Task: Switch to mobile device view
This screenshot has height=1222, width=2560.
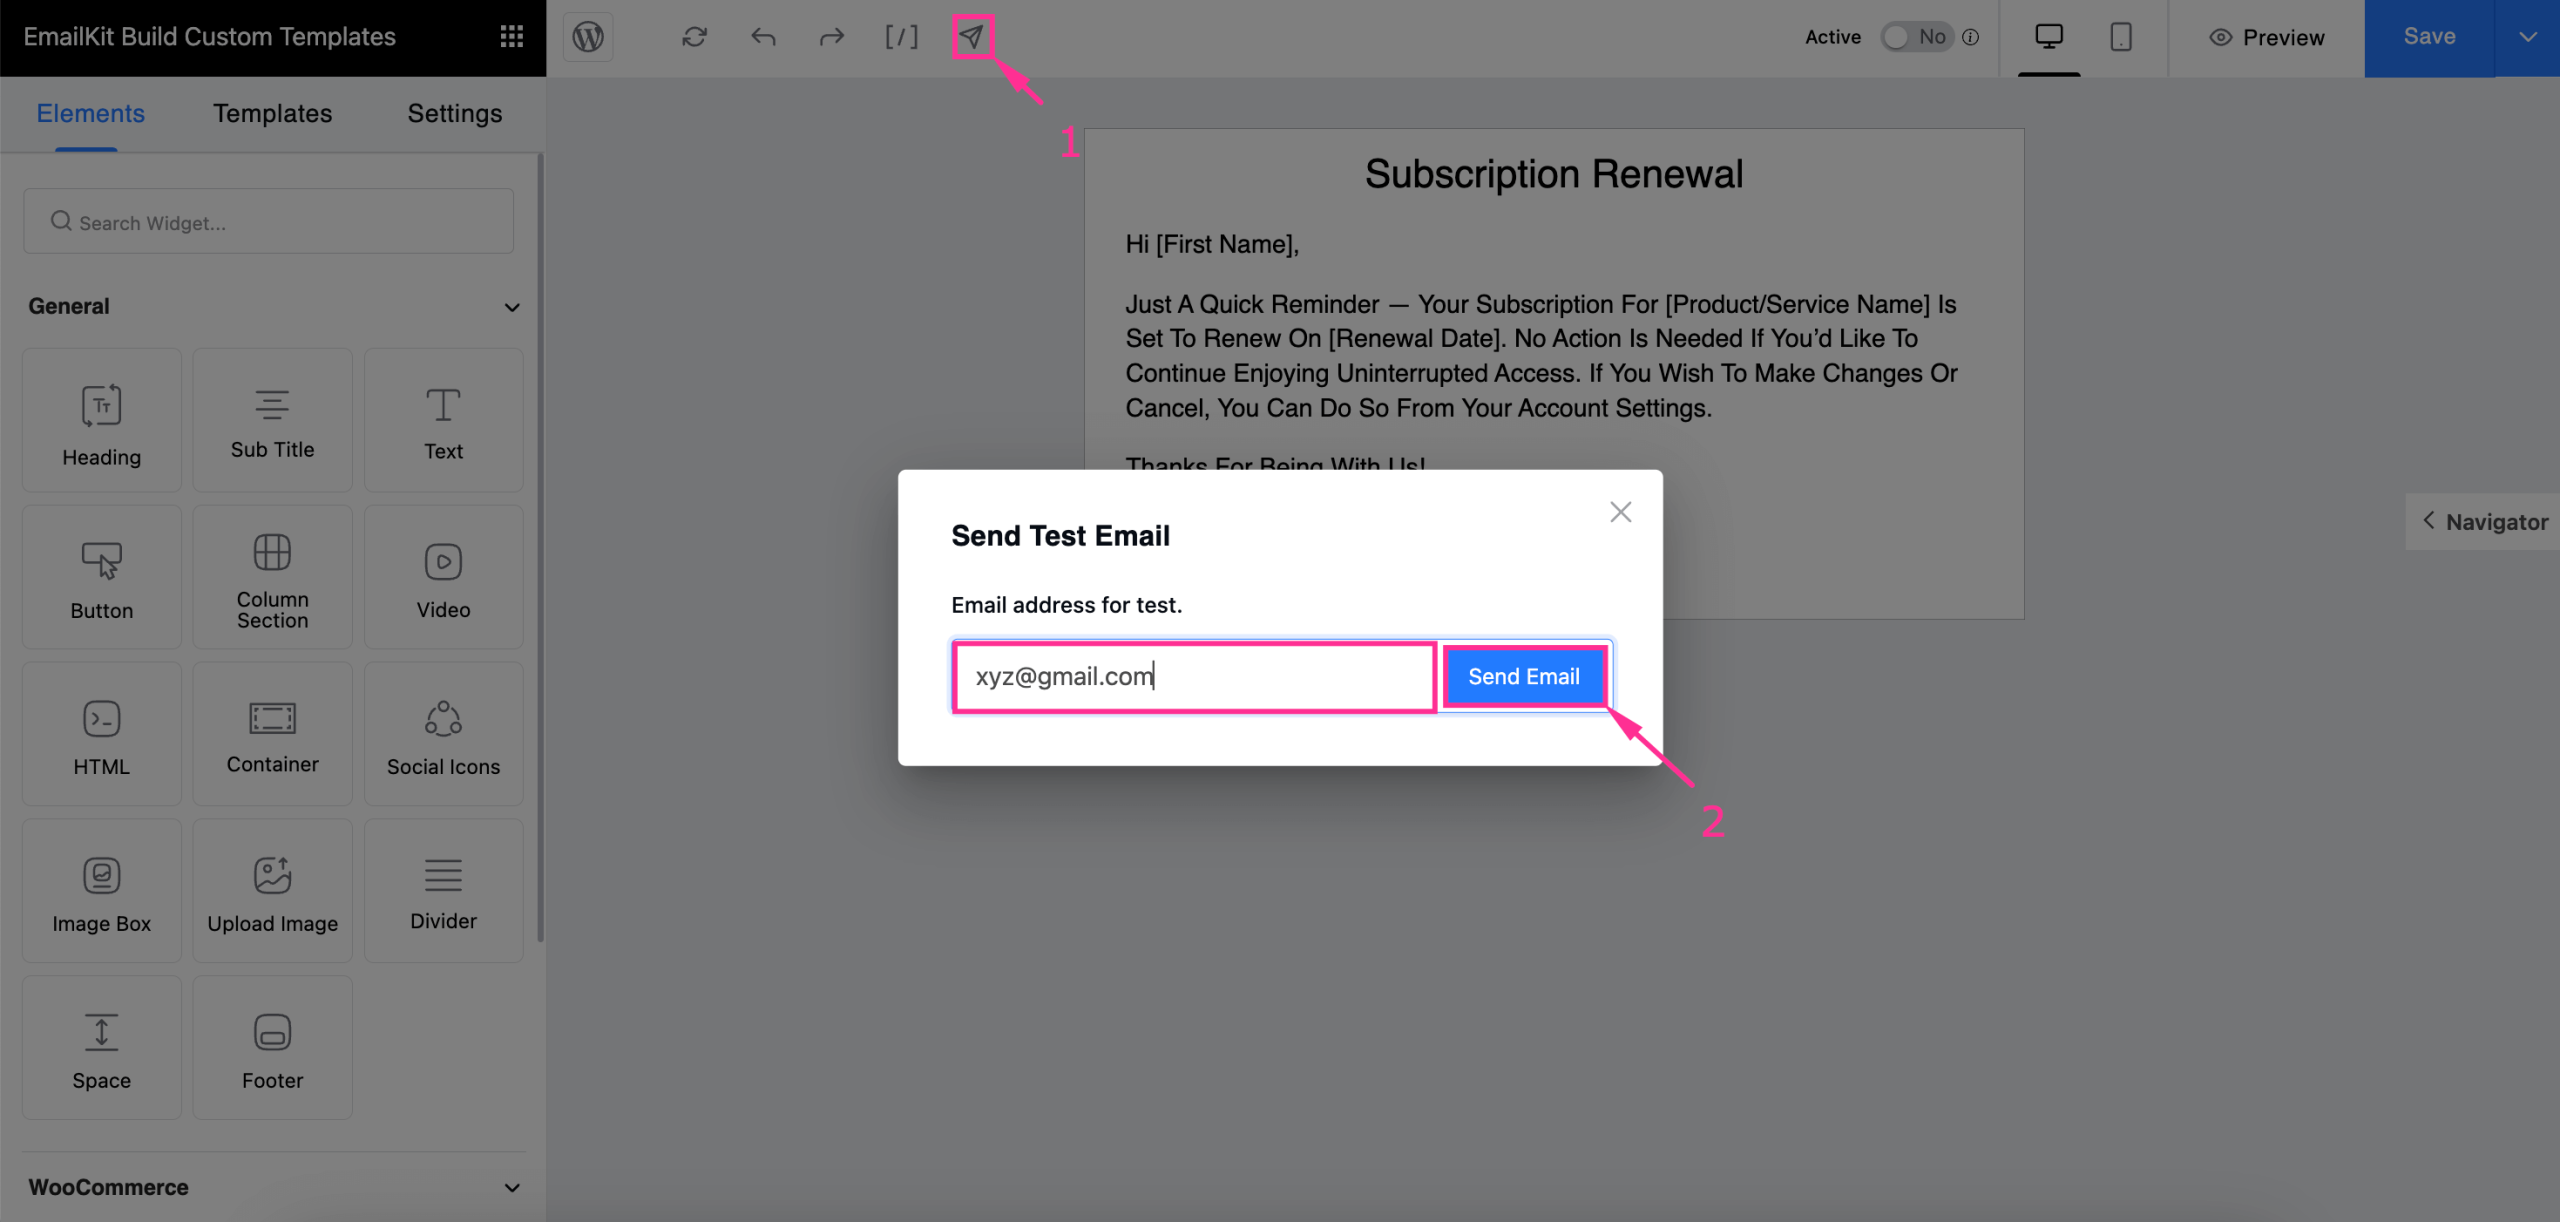Action: 2120,37
